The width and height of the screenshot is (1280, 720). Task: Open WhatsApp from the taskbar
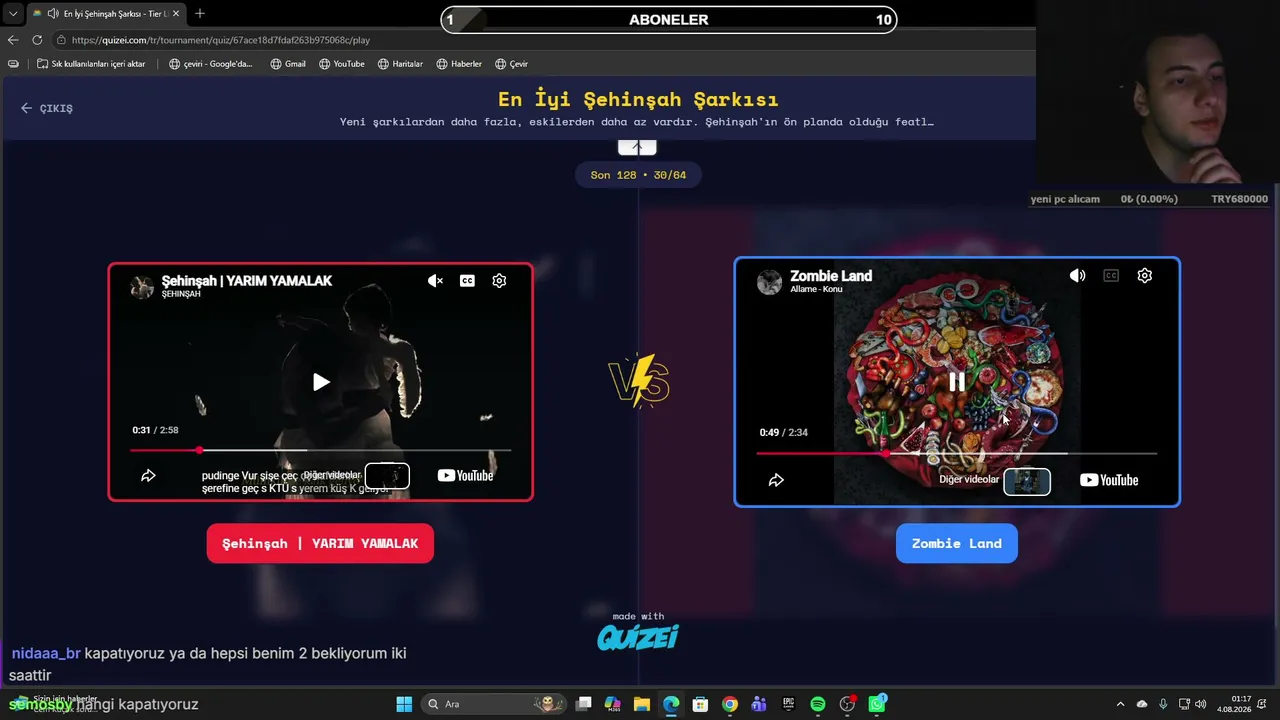(x=877, y=704)
